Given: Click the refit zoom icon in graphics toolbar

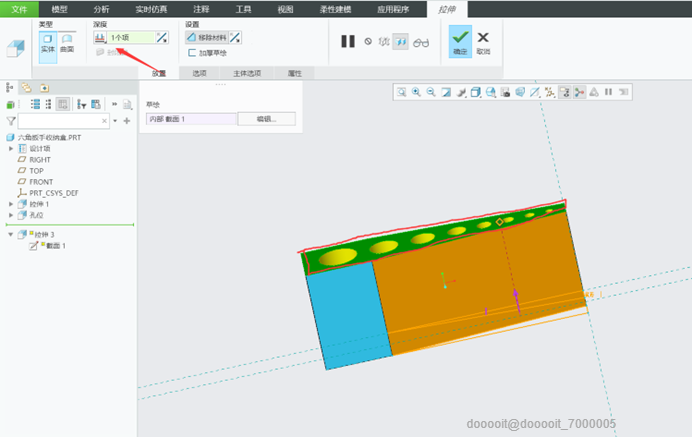Looking at the screenshot, I should (x=401, y=92).
